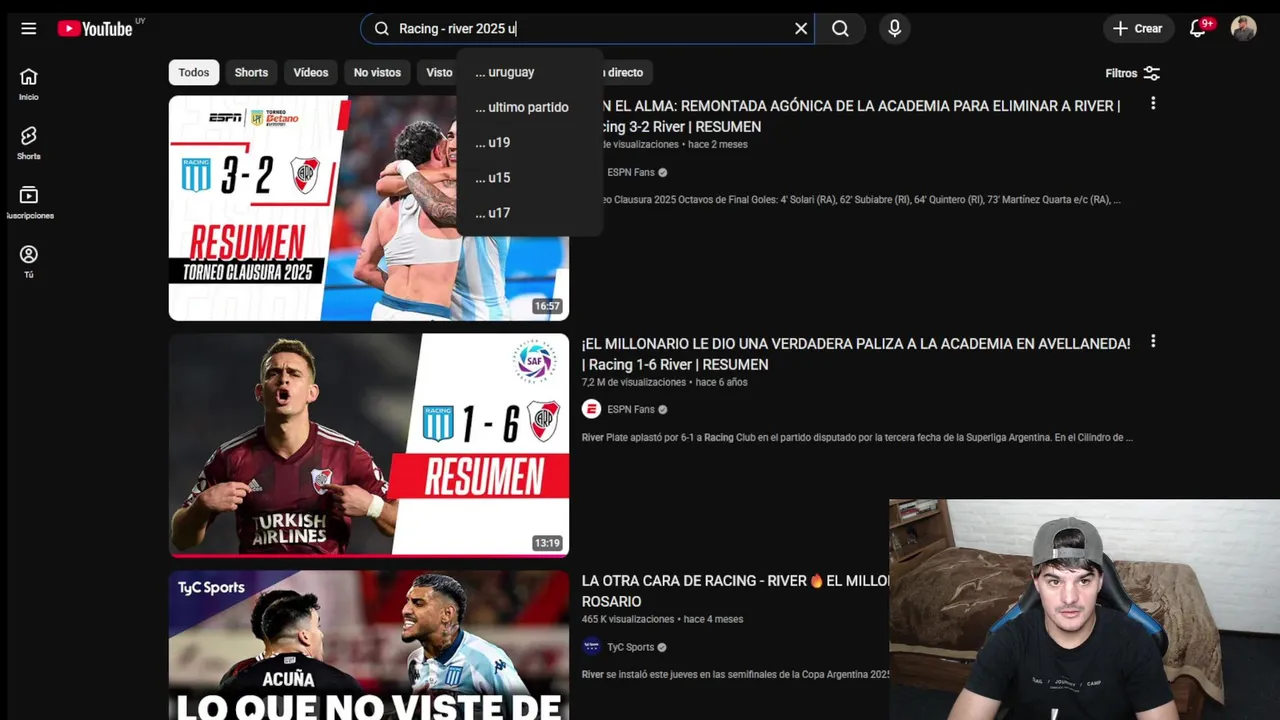1280x720 pixels.
Task: Click the 'River se instaló este jueves' description
Action: coord(735,674)
